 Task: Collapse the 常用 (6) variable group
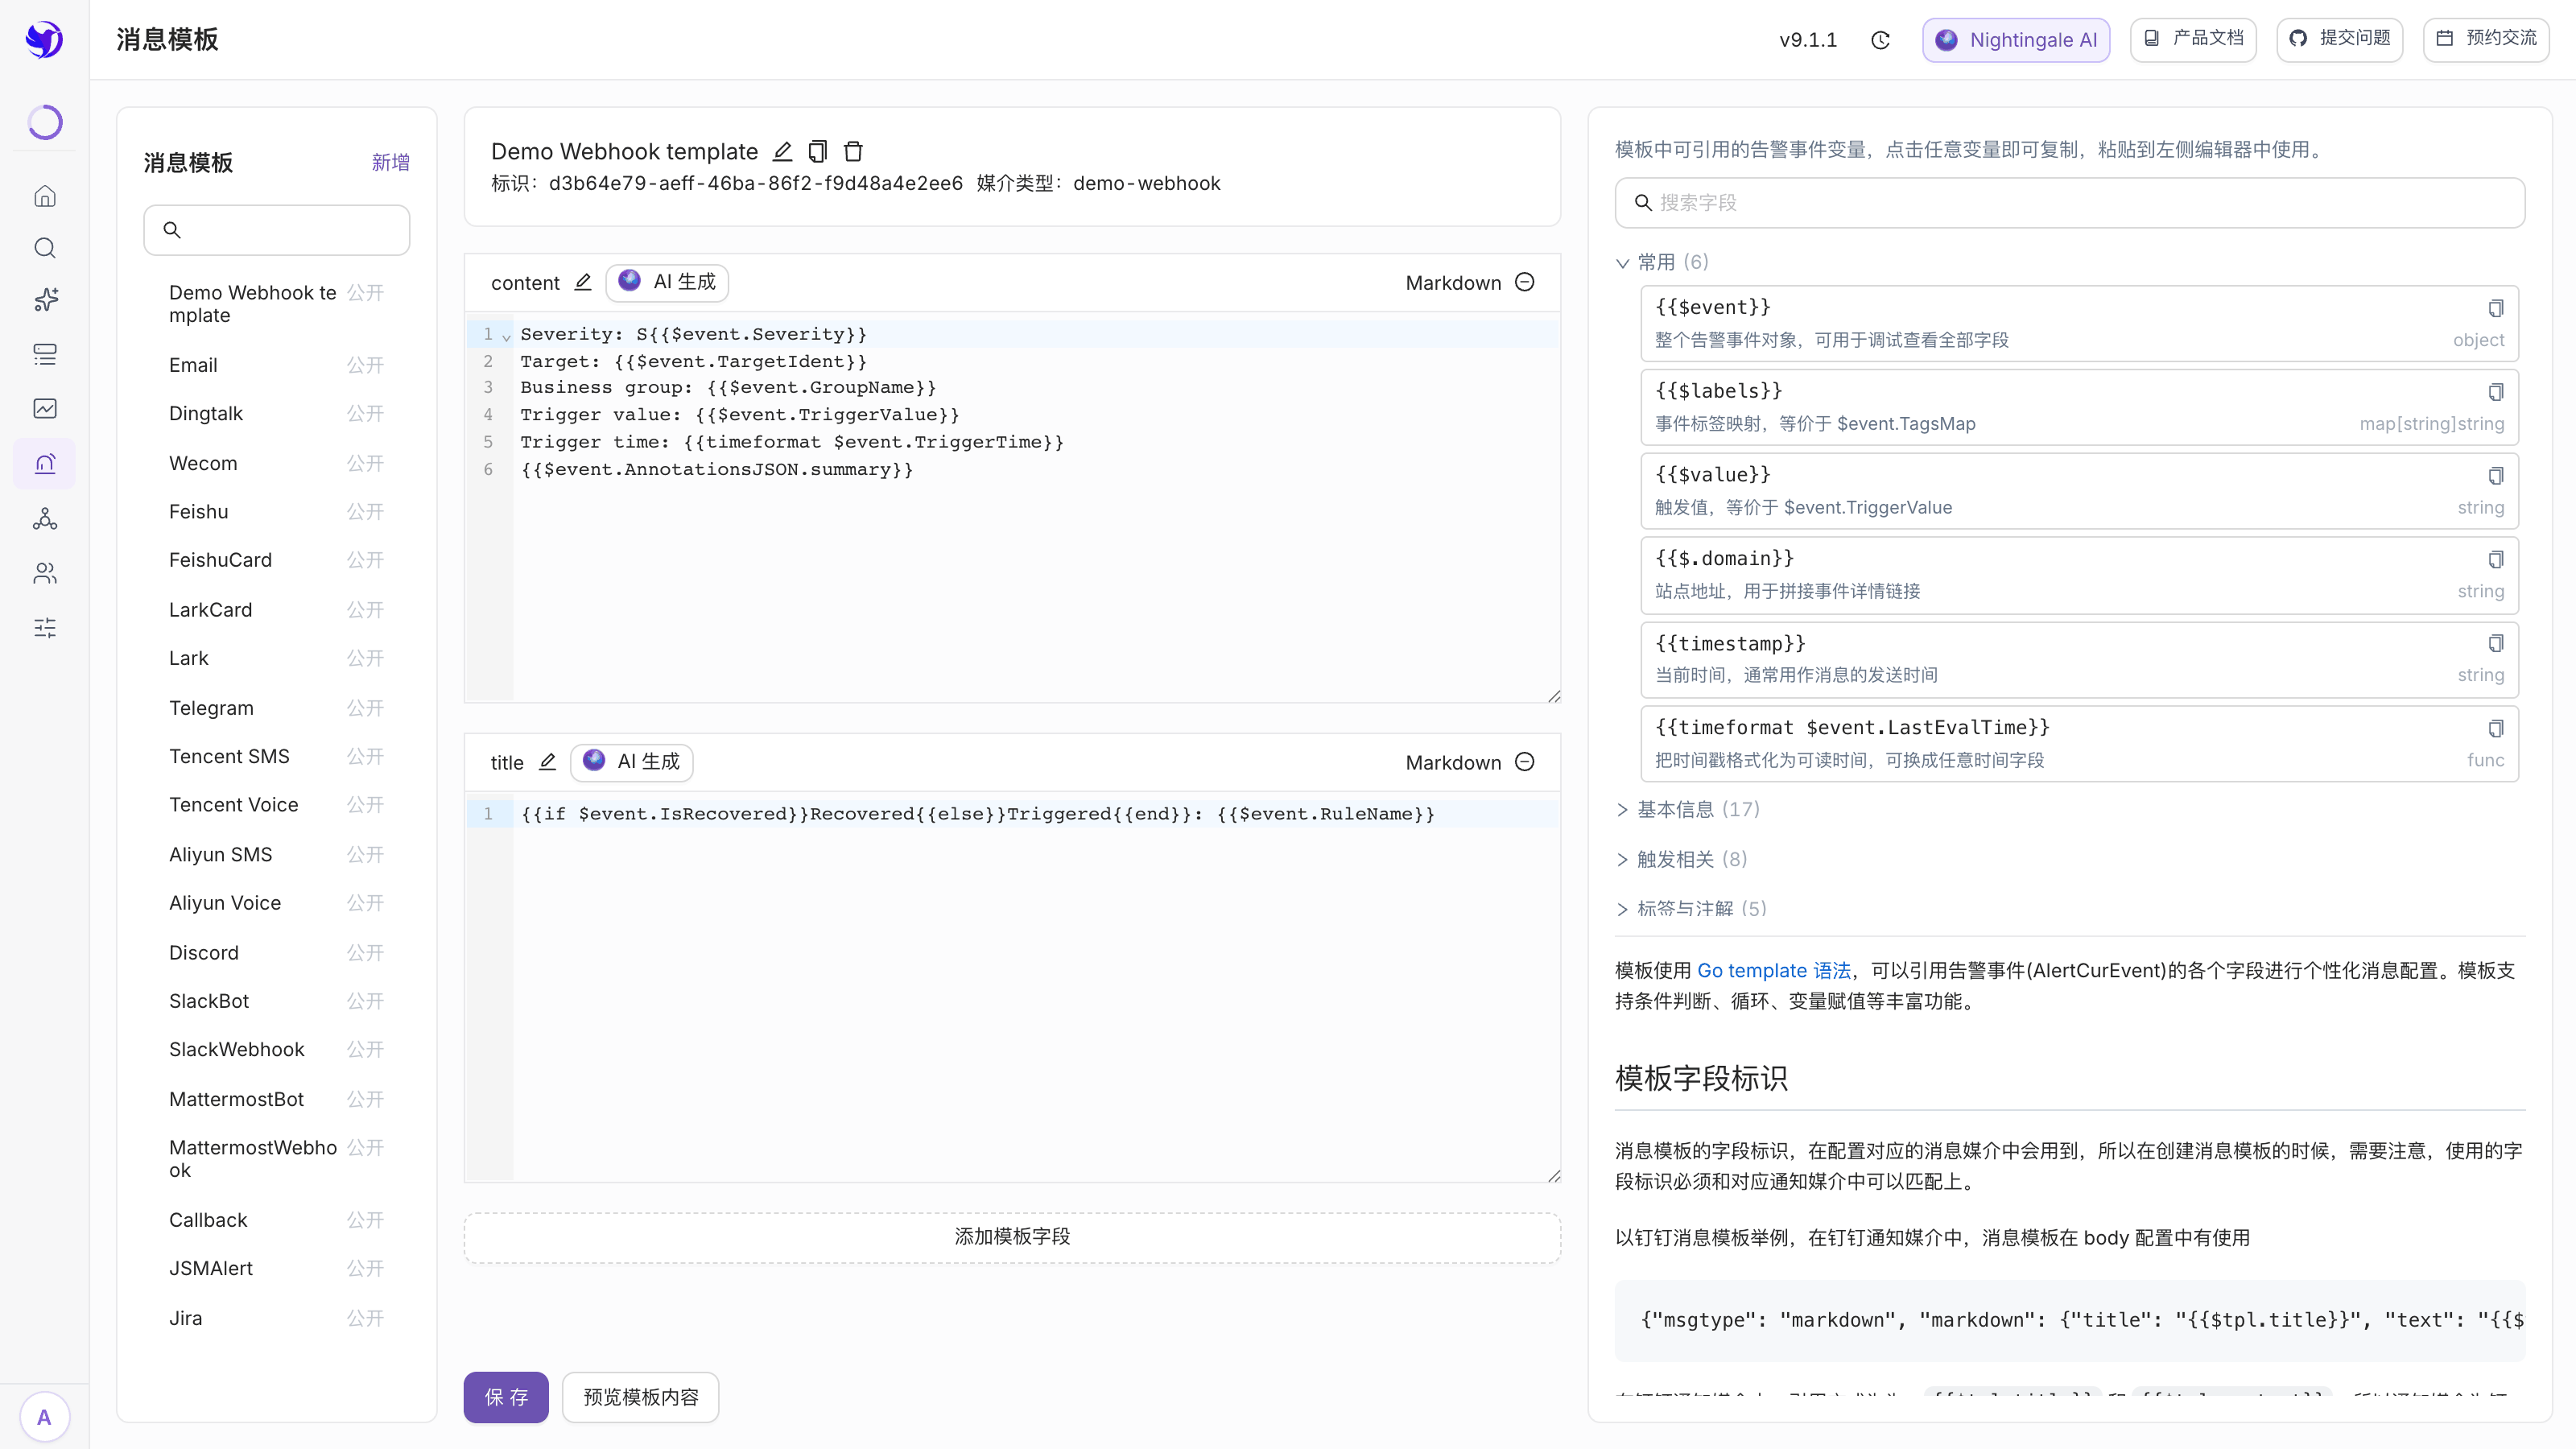pyautogui.click(x=1662, y=262)
